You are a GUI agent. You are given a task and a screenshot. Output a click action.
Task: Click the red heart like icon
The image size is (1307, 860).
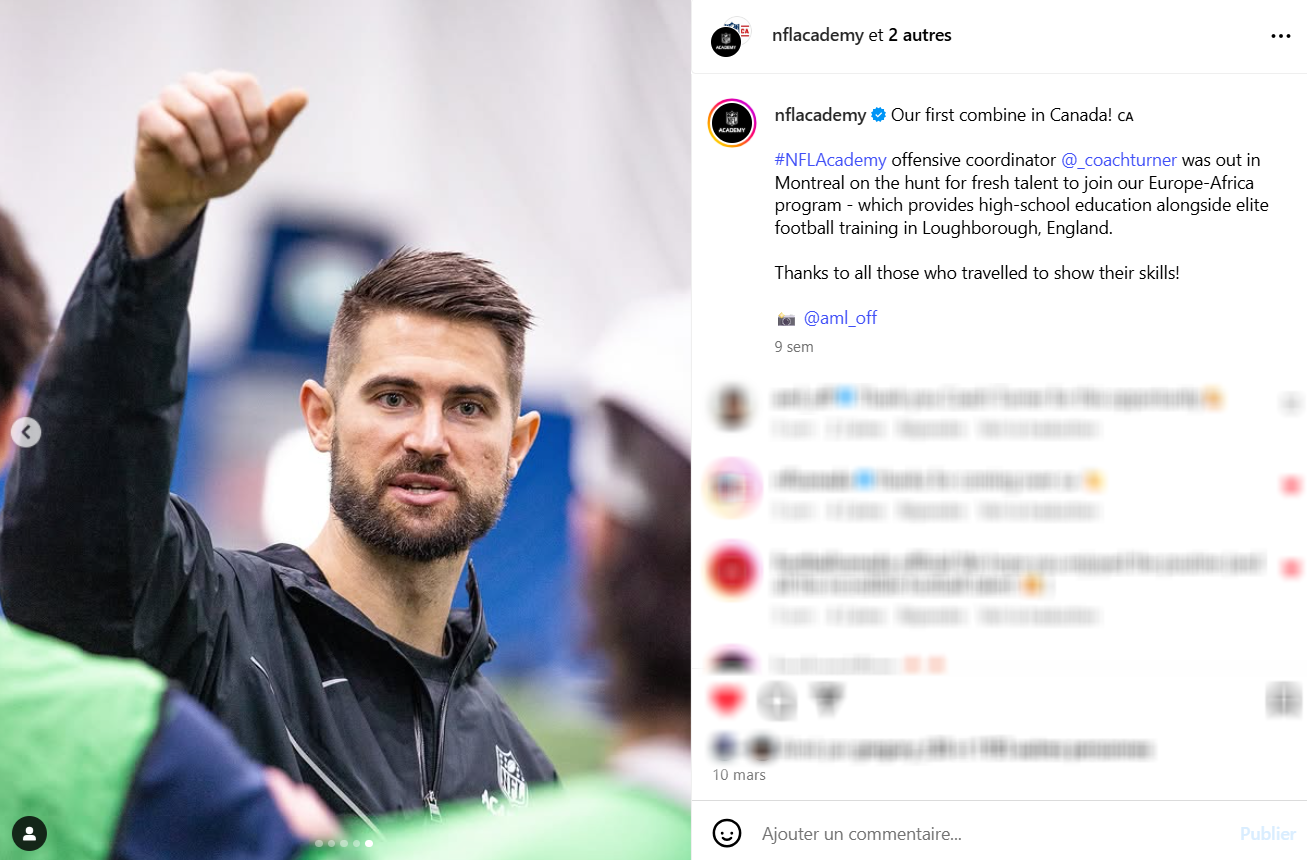pyautogui.click(x=727, y=699)
